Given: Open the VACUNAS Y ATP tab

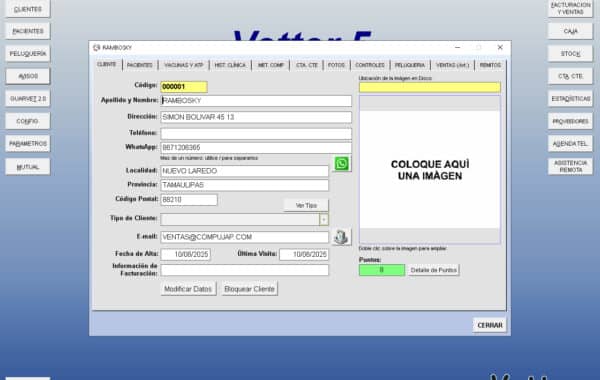Looking at the screenshot, I should pyautogui.click(x=184, y=65).
